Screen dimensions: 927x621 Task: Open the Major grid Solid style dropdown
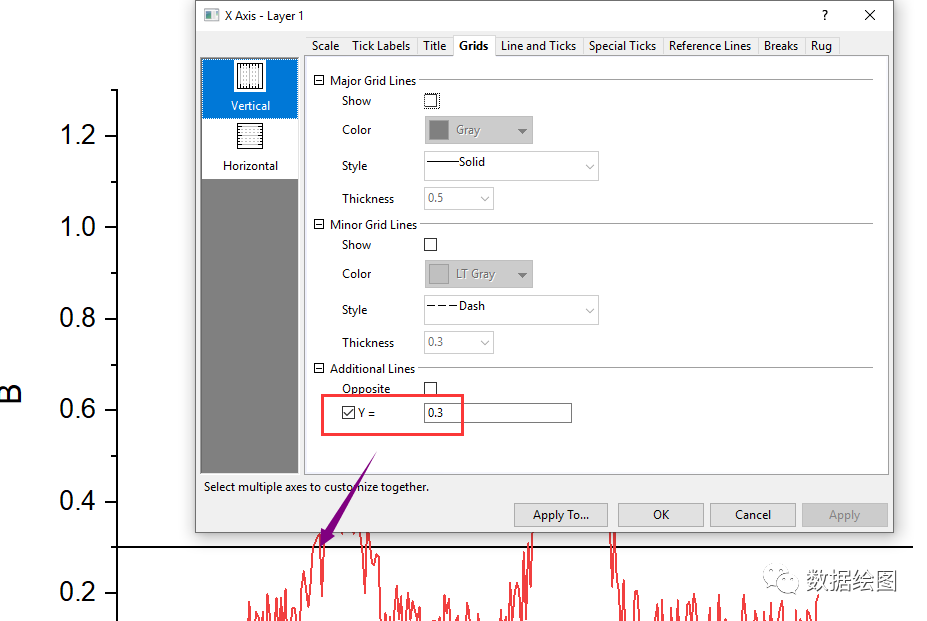click(511, 166)
